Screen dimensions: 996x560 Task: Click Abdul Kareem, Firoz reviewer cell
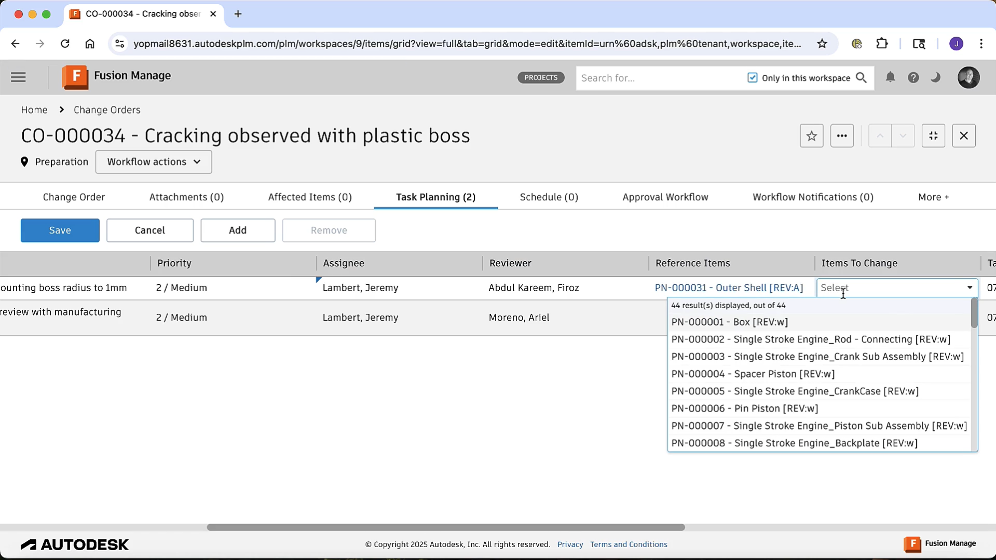pyautogui.click(x=565, y=288)
